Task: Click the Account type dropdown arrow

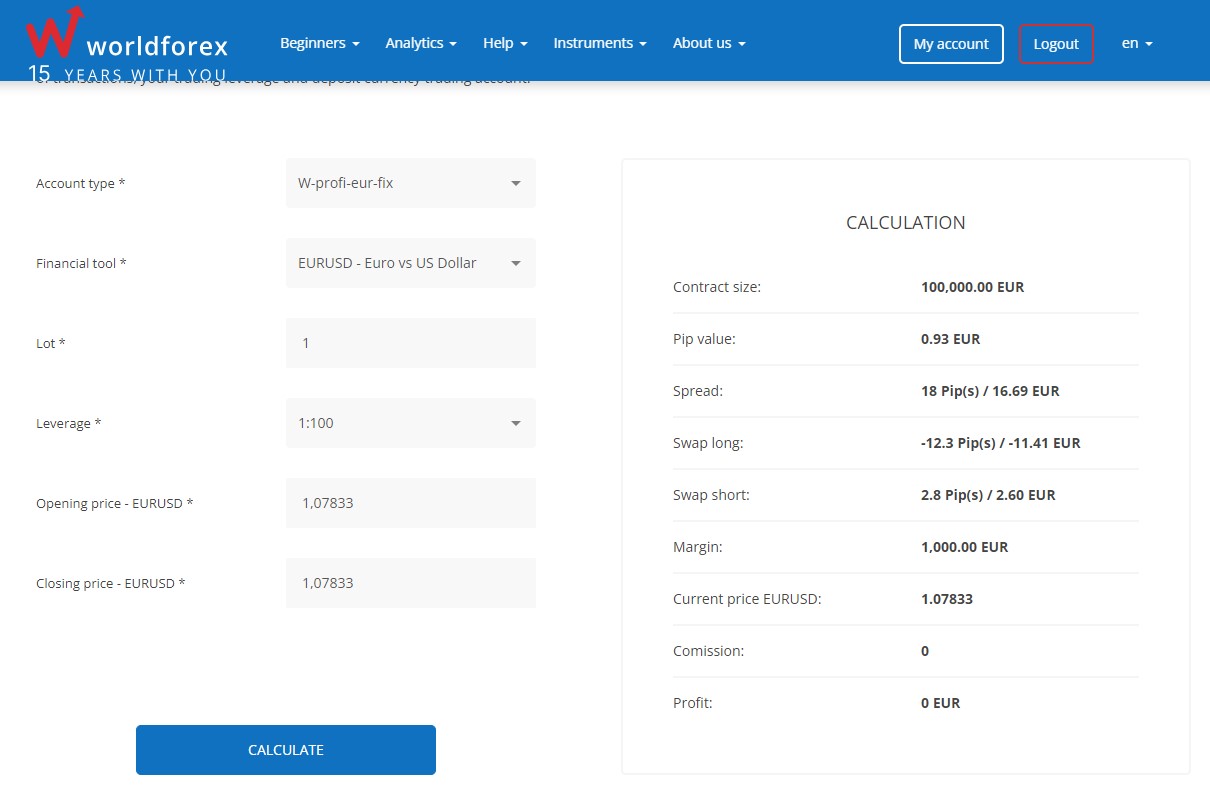Action: pos(516,183)
